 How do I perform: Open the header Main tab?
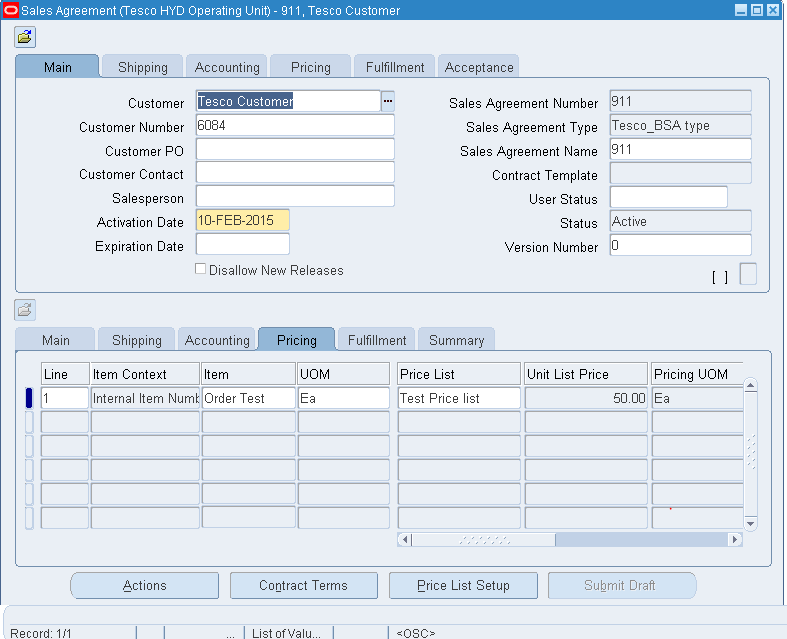[x=57, y=67]
